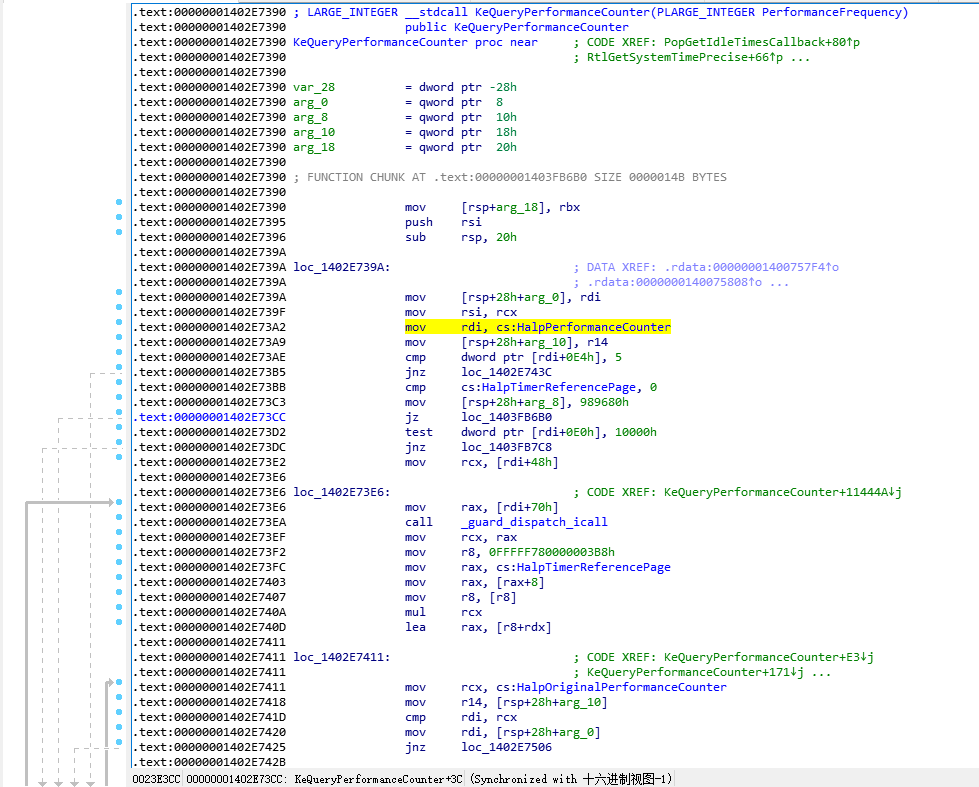Viewport: 979px width, 787px height.
Task: Click the 'sub rsp, 20h' instruction
Action: (461, 237)
